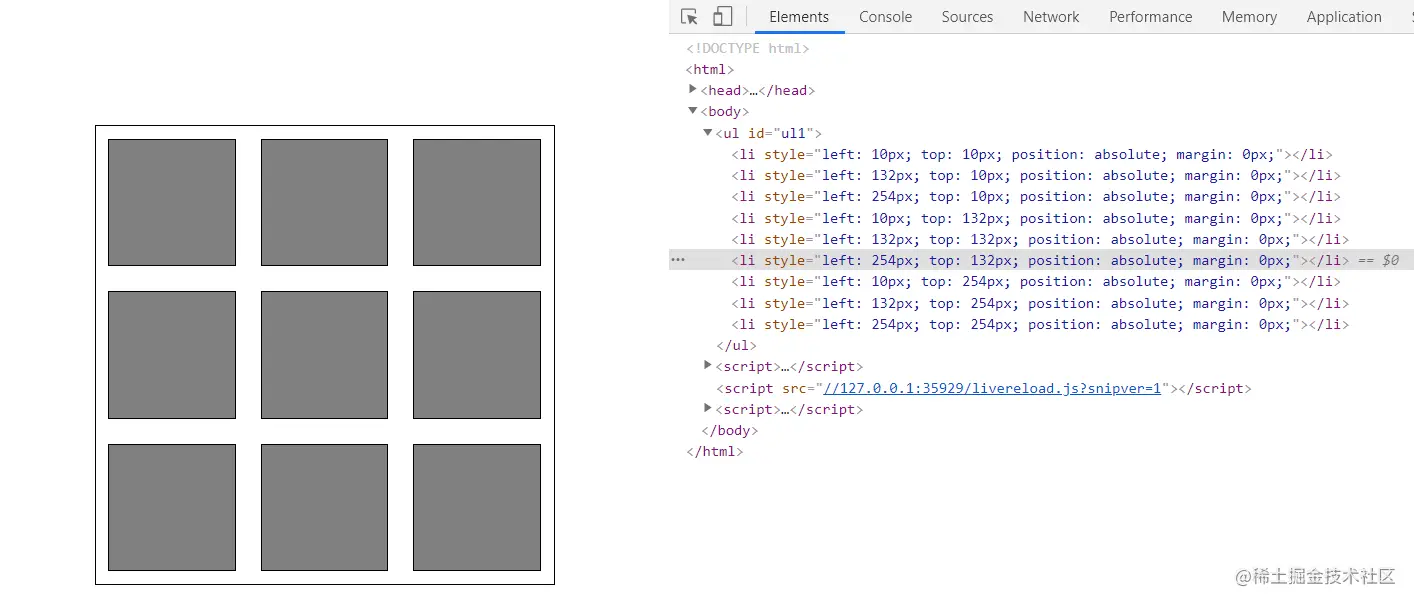Screen dimensions: 1414x605
Task: Open the Application tab
Action: pos(1344,17)
